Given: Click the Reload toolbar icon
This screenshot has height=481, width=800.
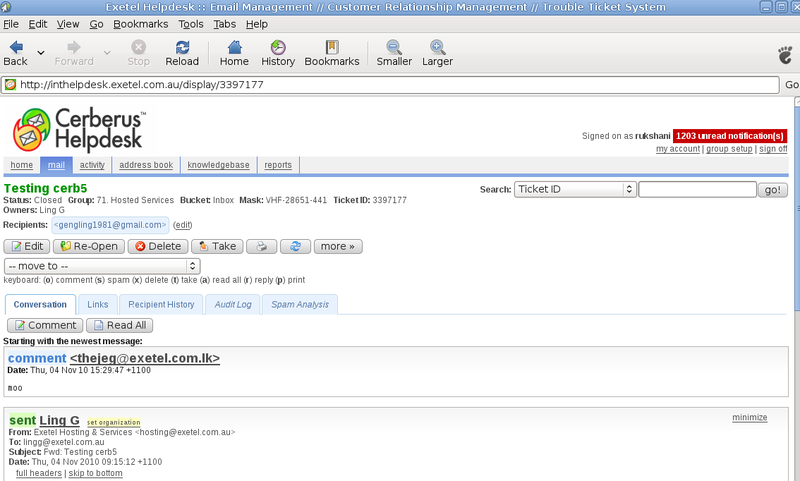Looking at the screenshot, I should point(182,53).
